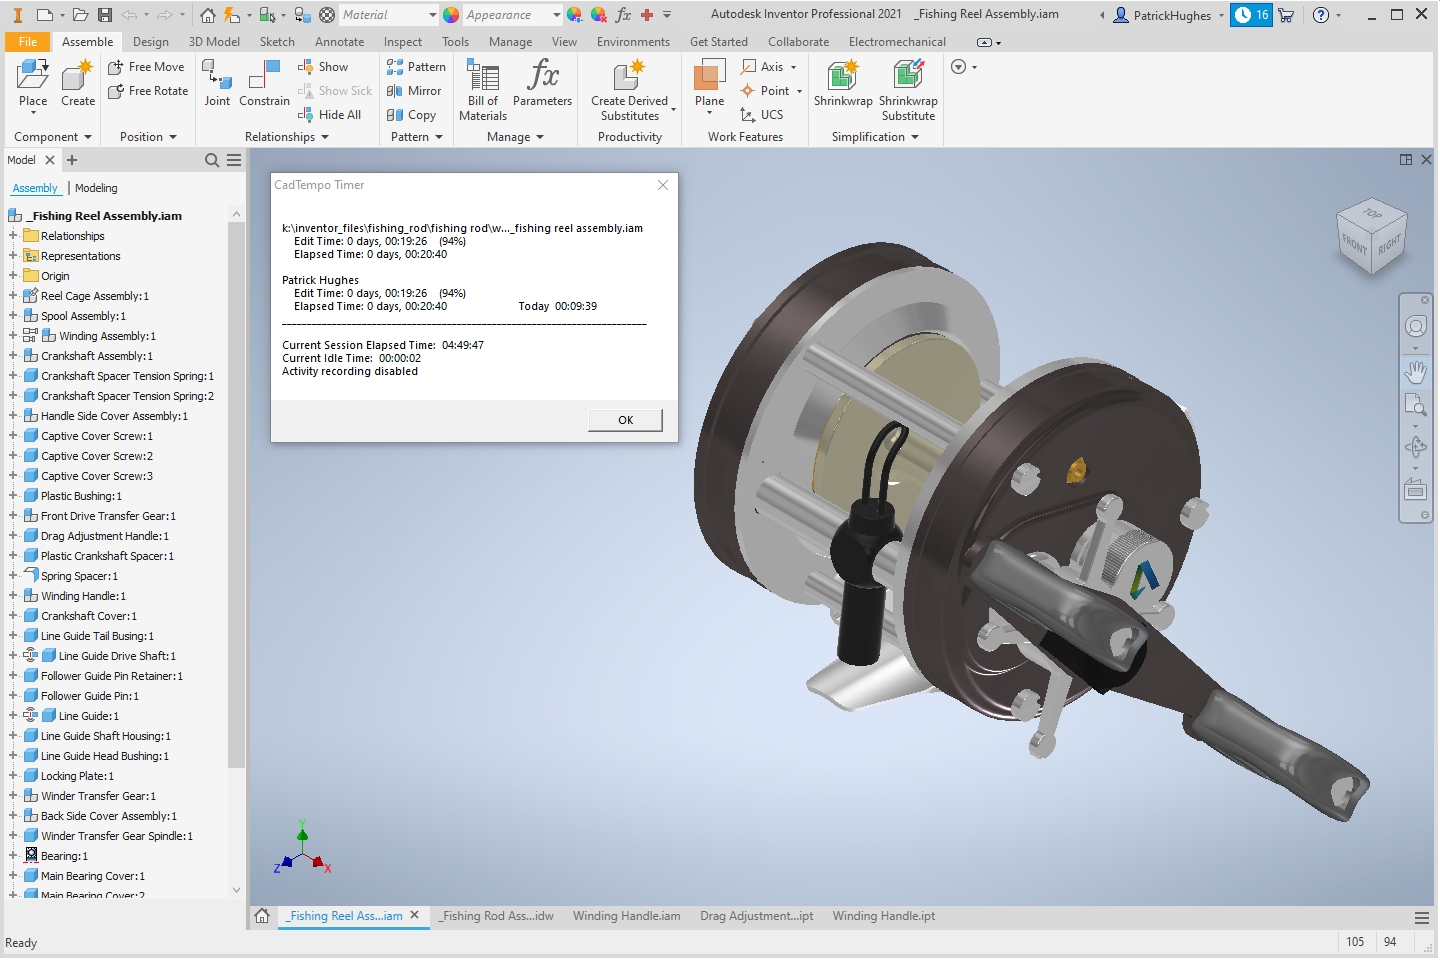
Task: Select the Pan hand tool in navigation bar
Action: click(x=1415, y=372)
